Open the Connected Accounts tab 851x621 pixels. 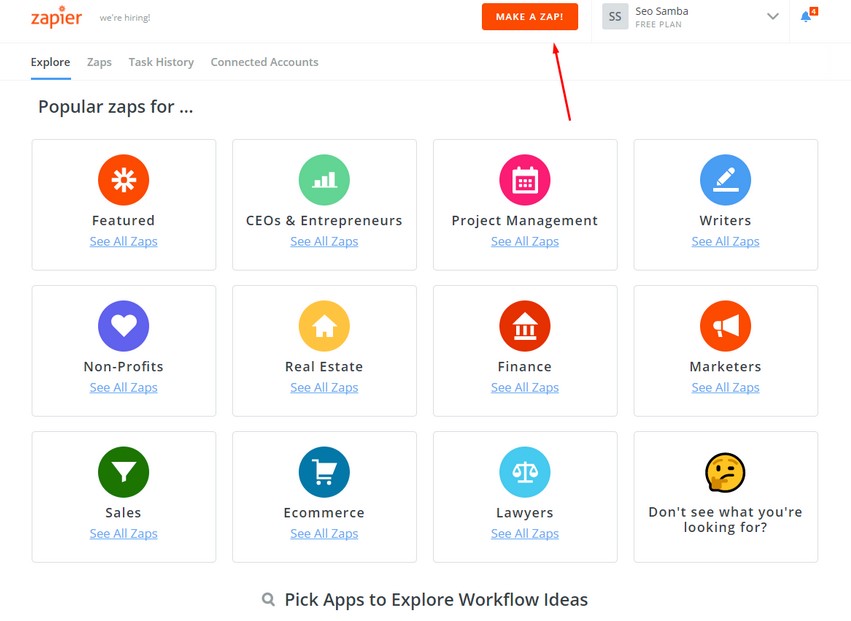[264, 62]
